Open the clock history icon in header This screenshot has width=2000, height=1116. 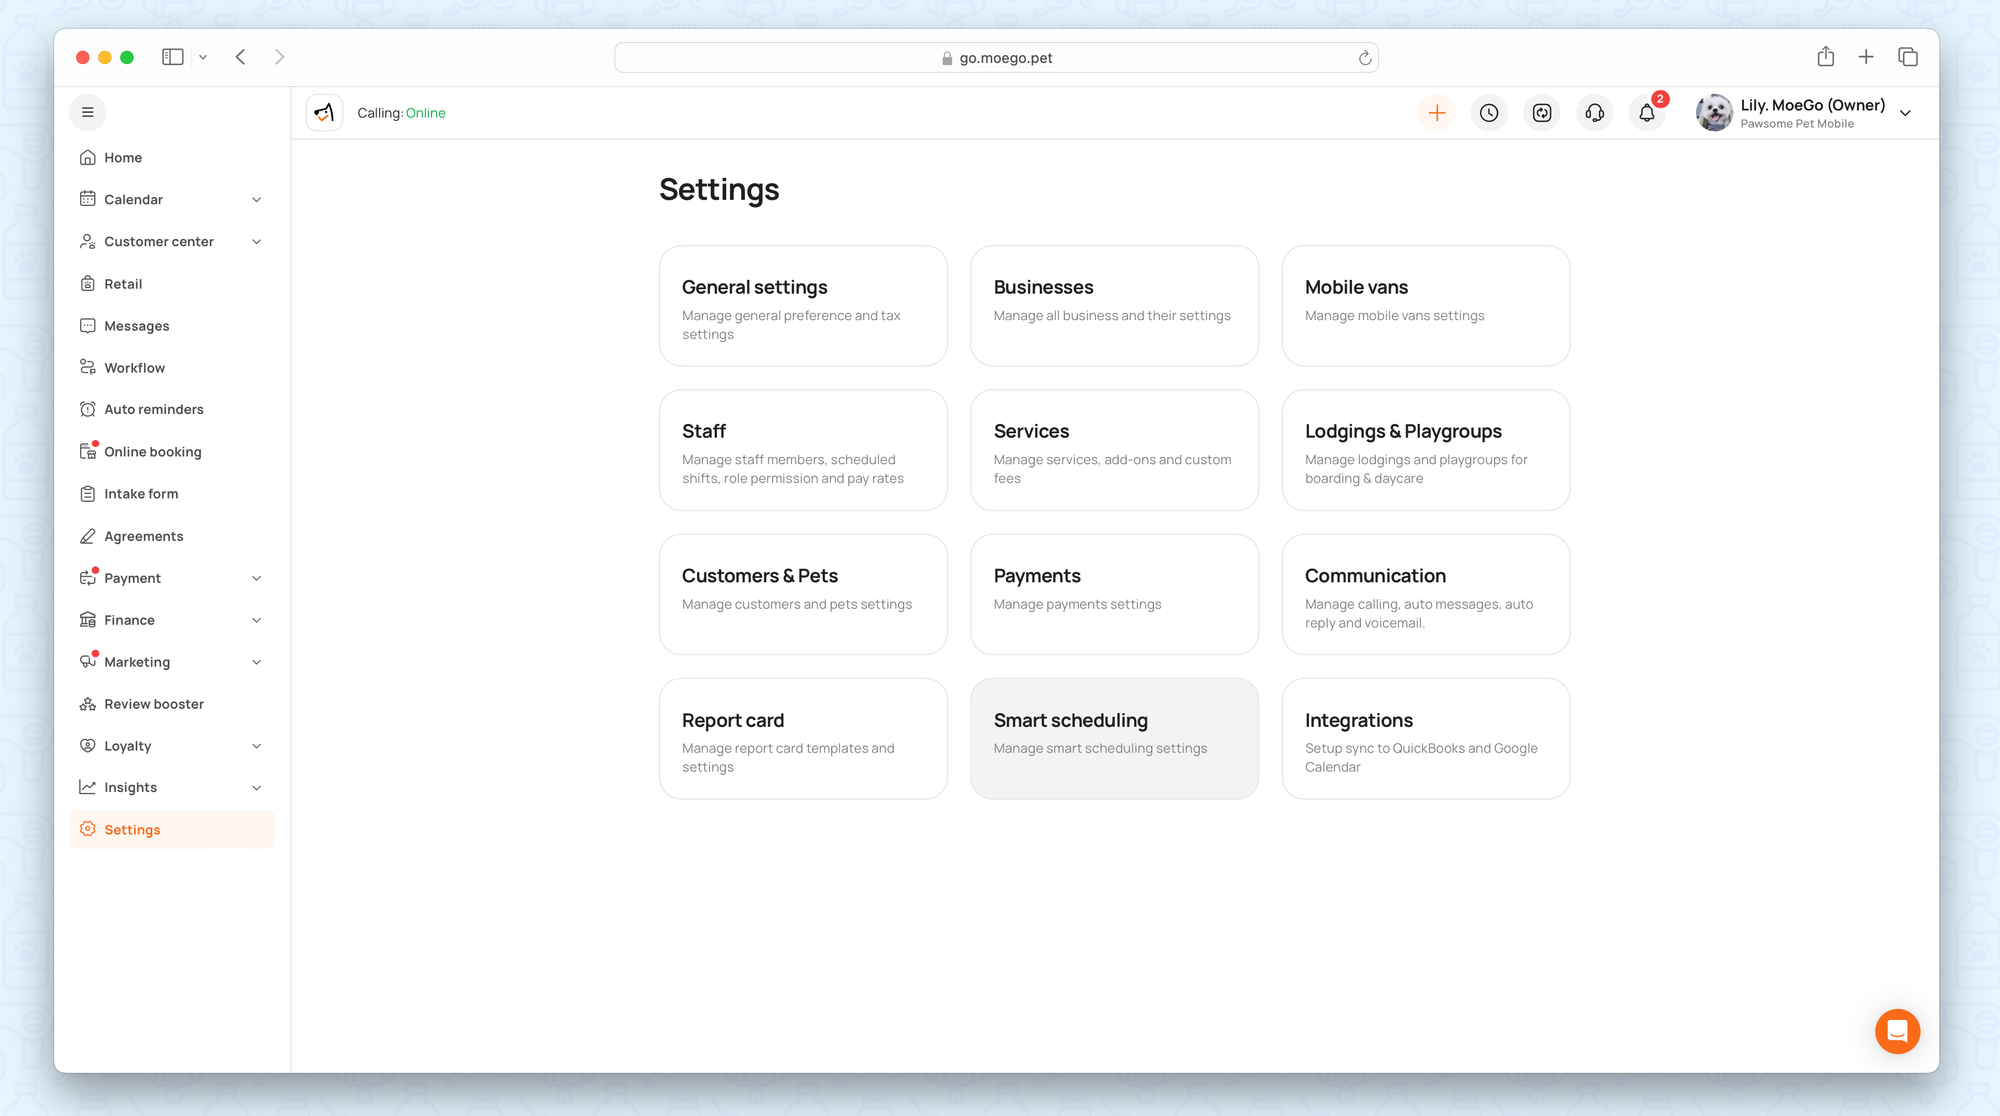click(x=1489, y=113)
